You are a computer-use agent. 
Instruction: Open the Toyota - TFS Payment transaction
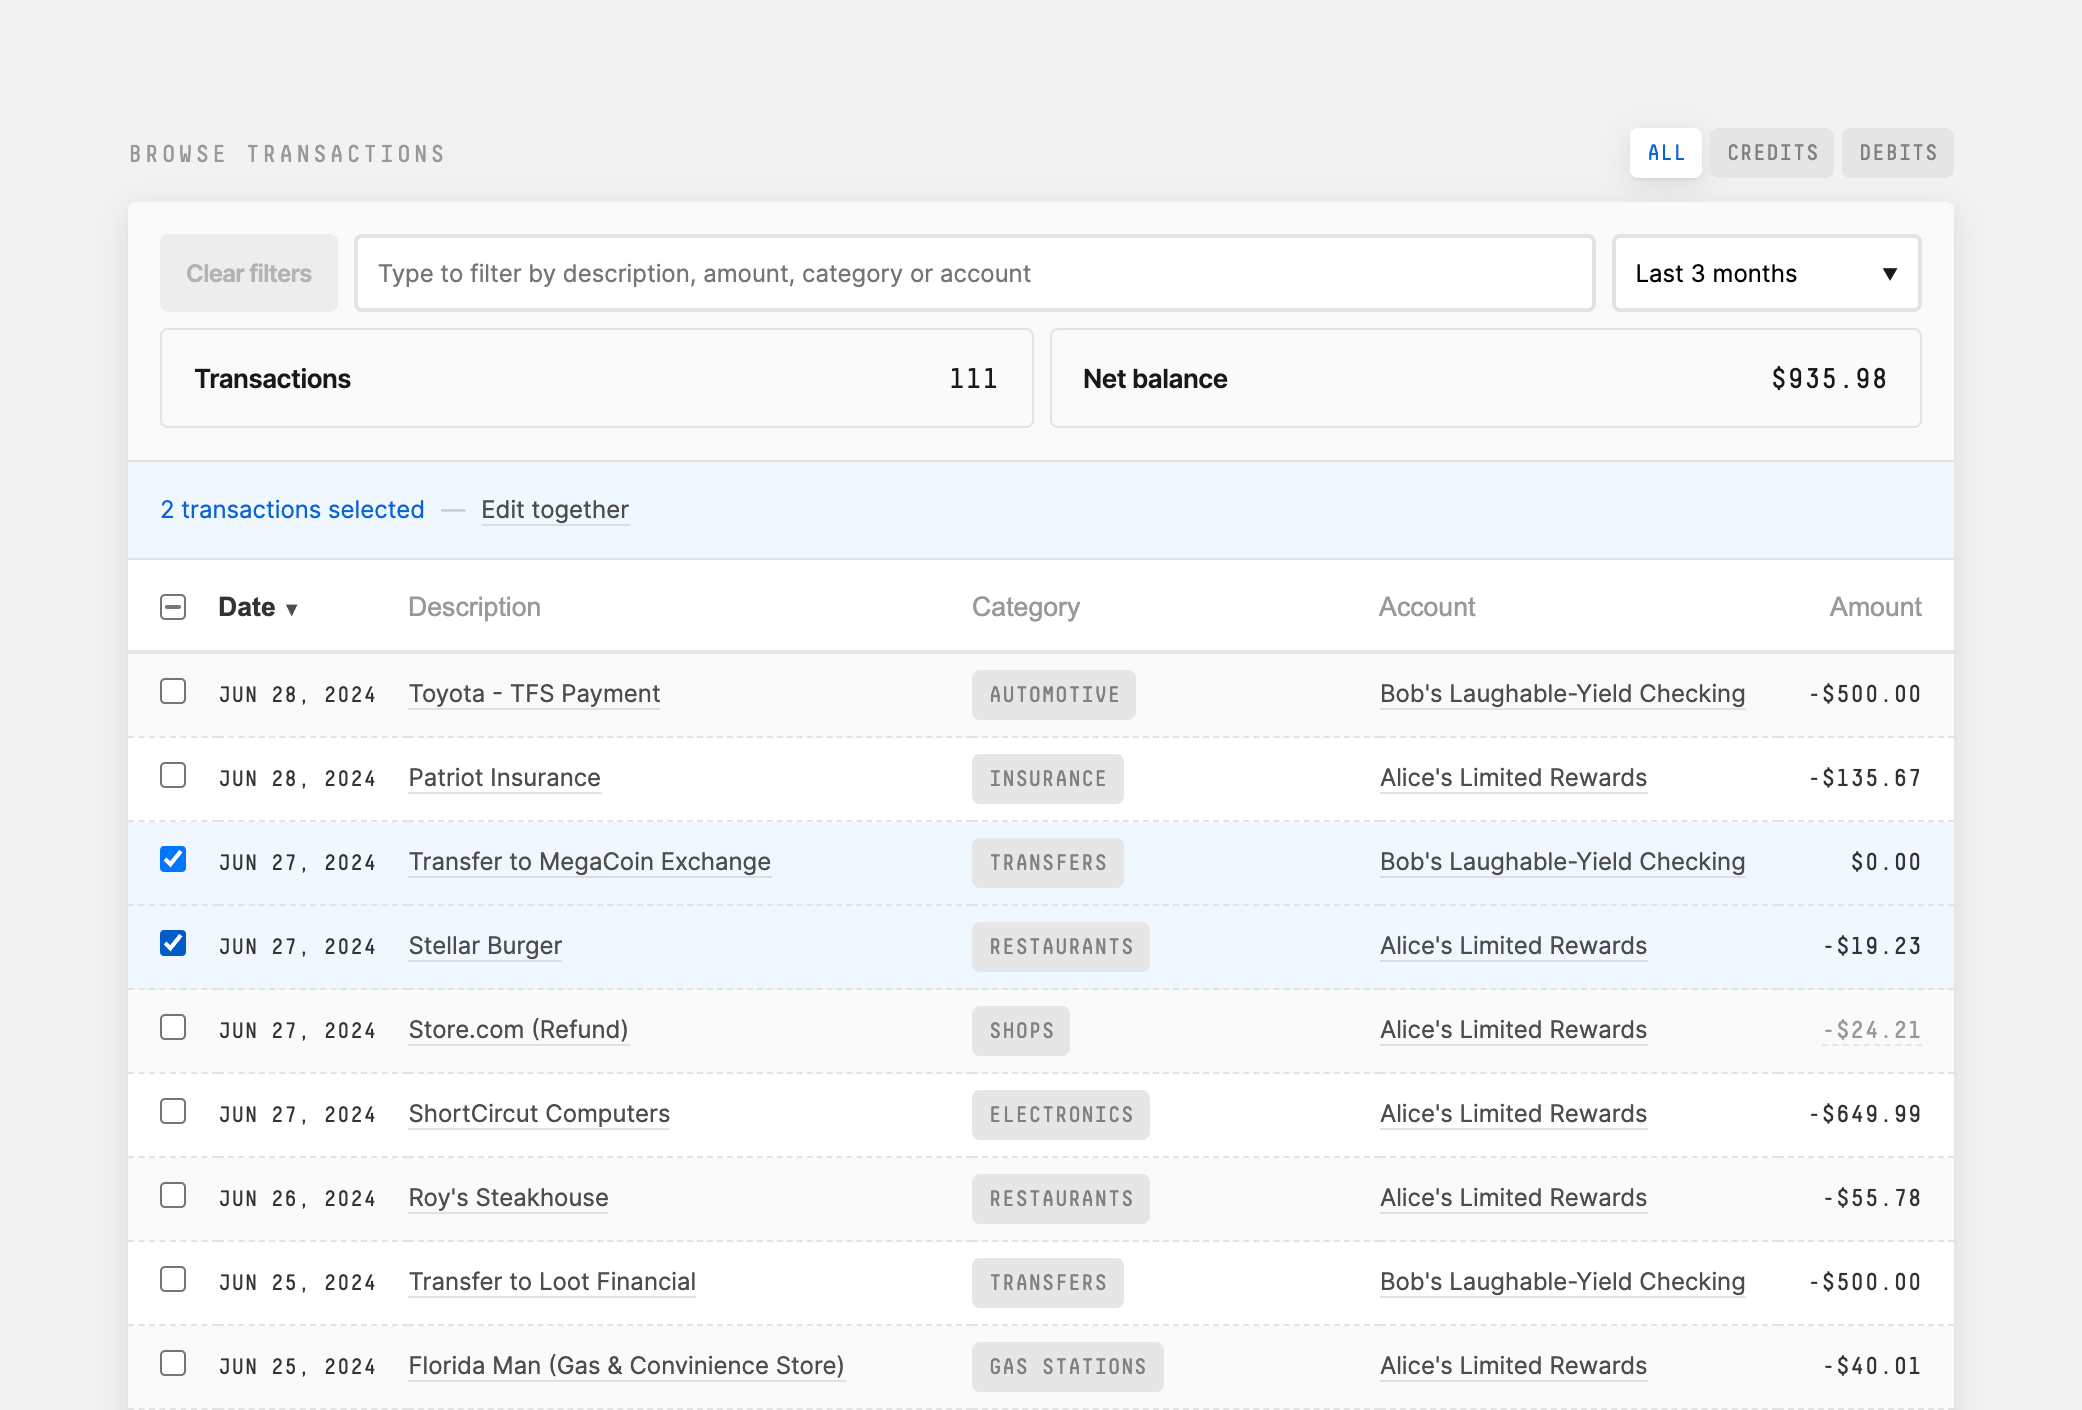(x=535, y=694)
